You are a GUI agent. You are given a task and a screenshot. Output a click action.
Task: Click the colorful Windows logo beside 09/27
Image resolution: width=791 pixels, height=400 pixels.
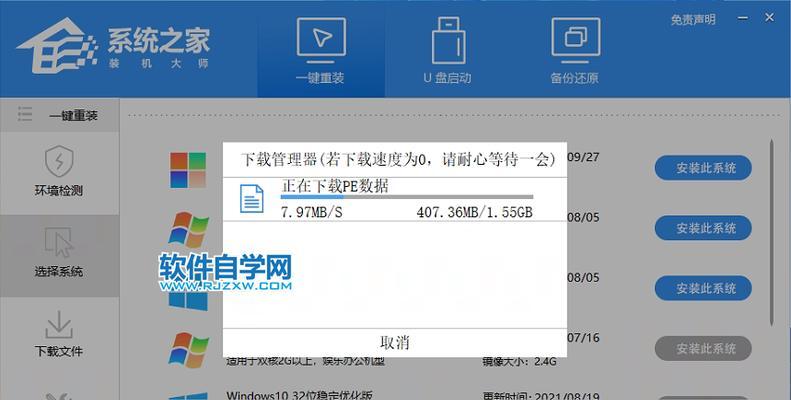pos(188,170)
